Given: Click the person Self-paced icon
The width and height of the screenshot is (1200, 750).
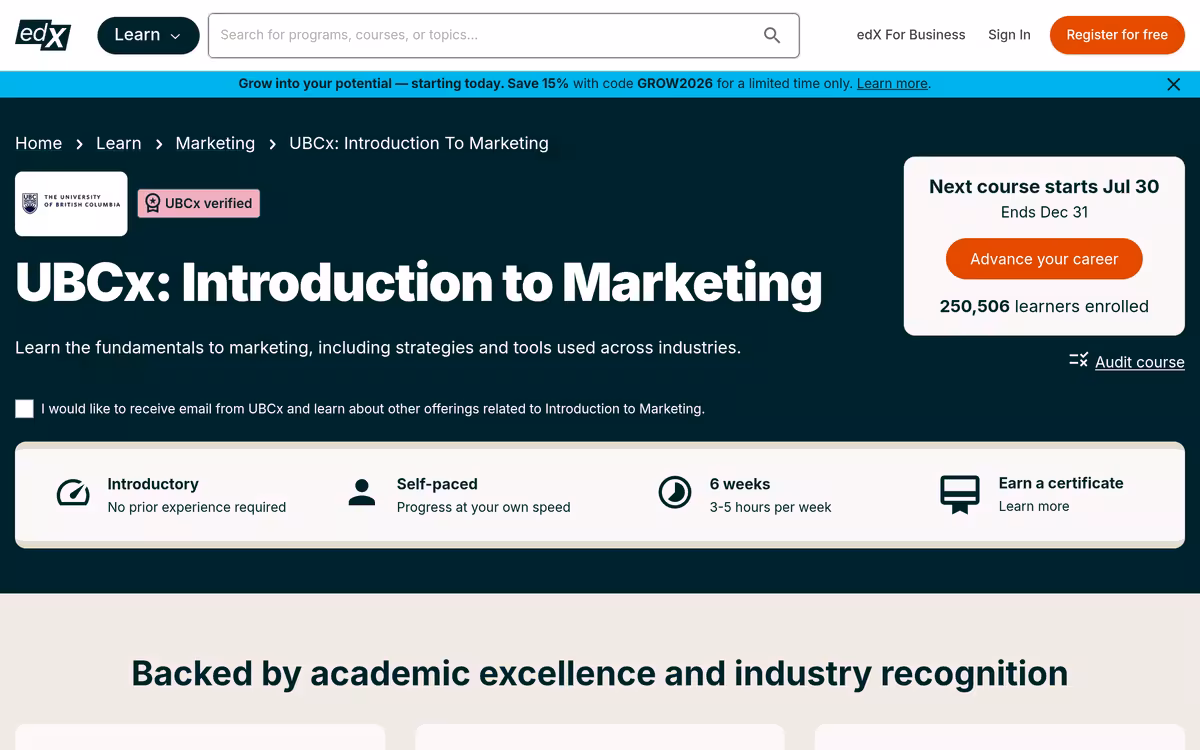Looking at the screenshot, I should [x=362, y=492].
